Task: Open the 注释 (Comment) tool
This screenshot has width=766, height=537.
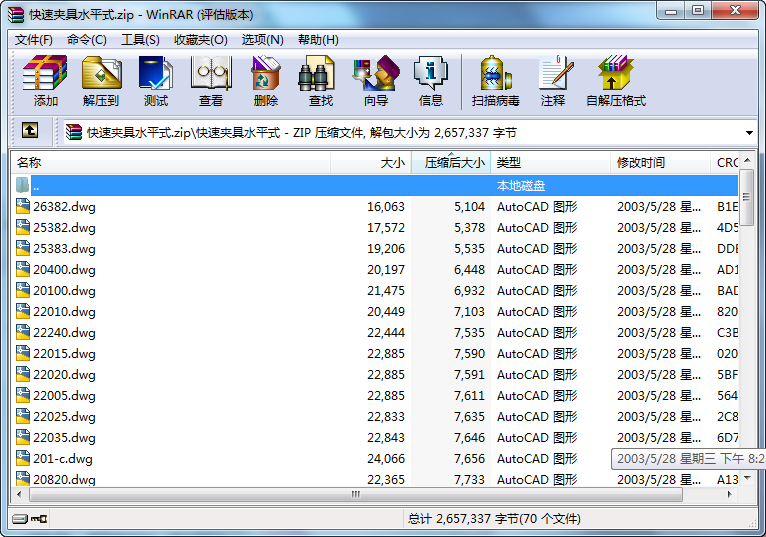Action: coord(552,81)
